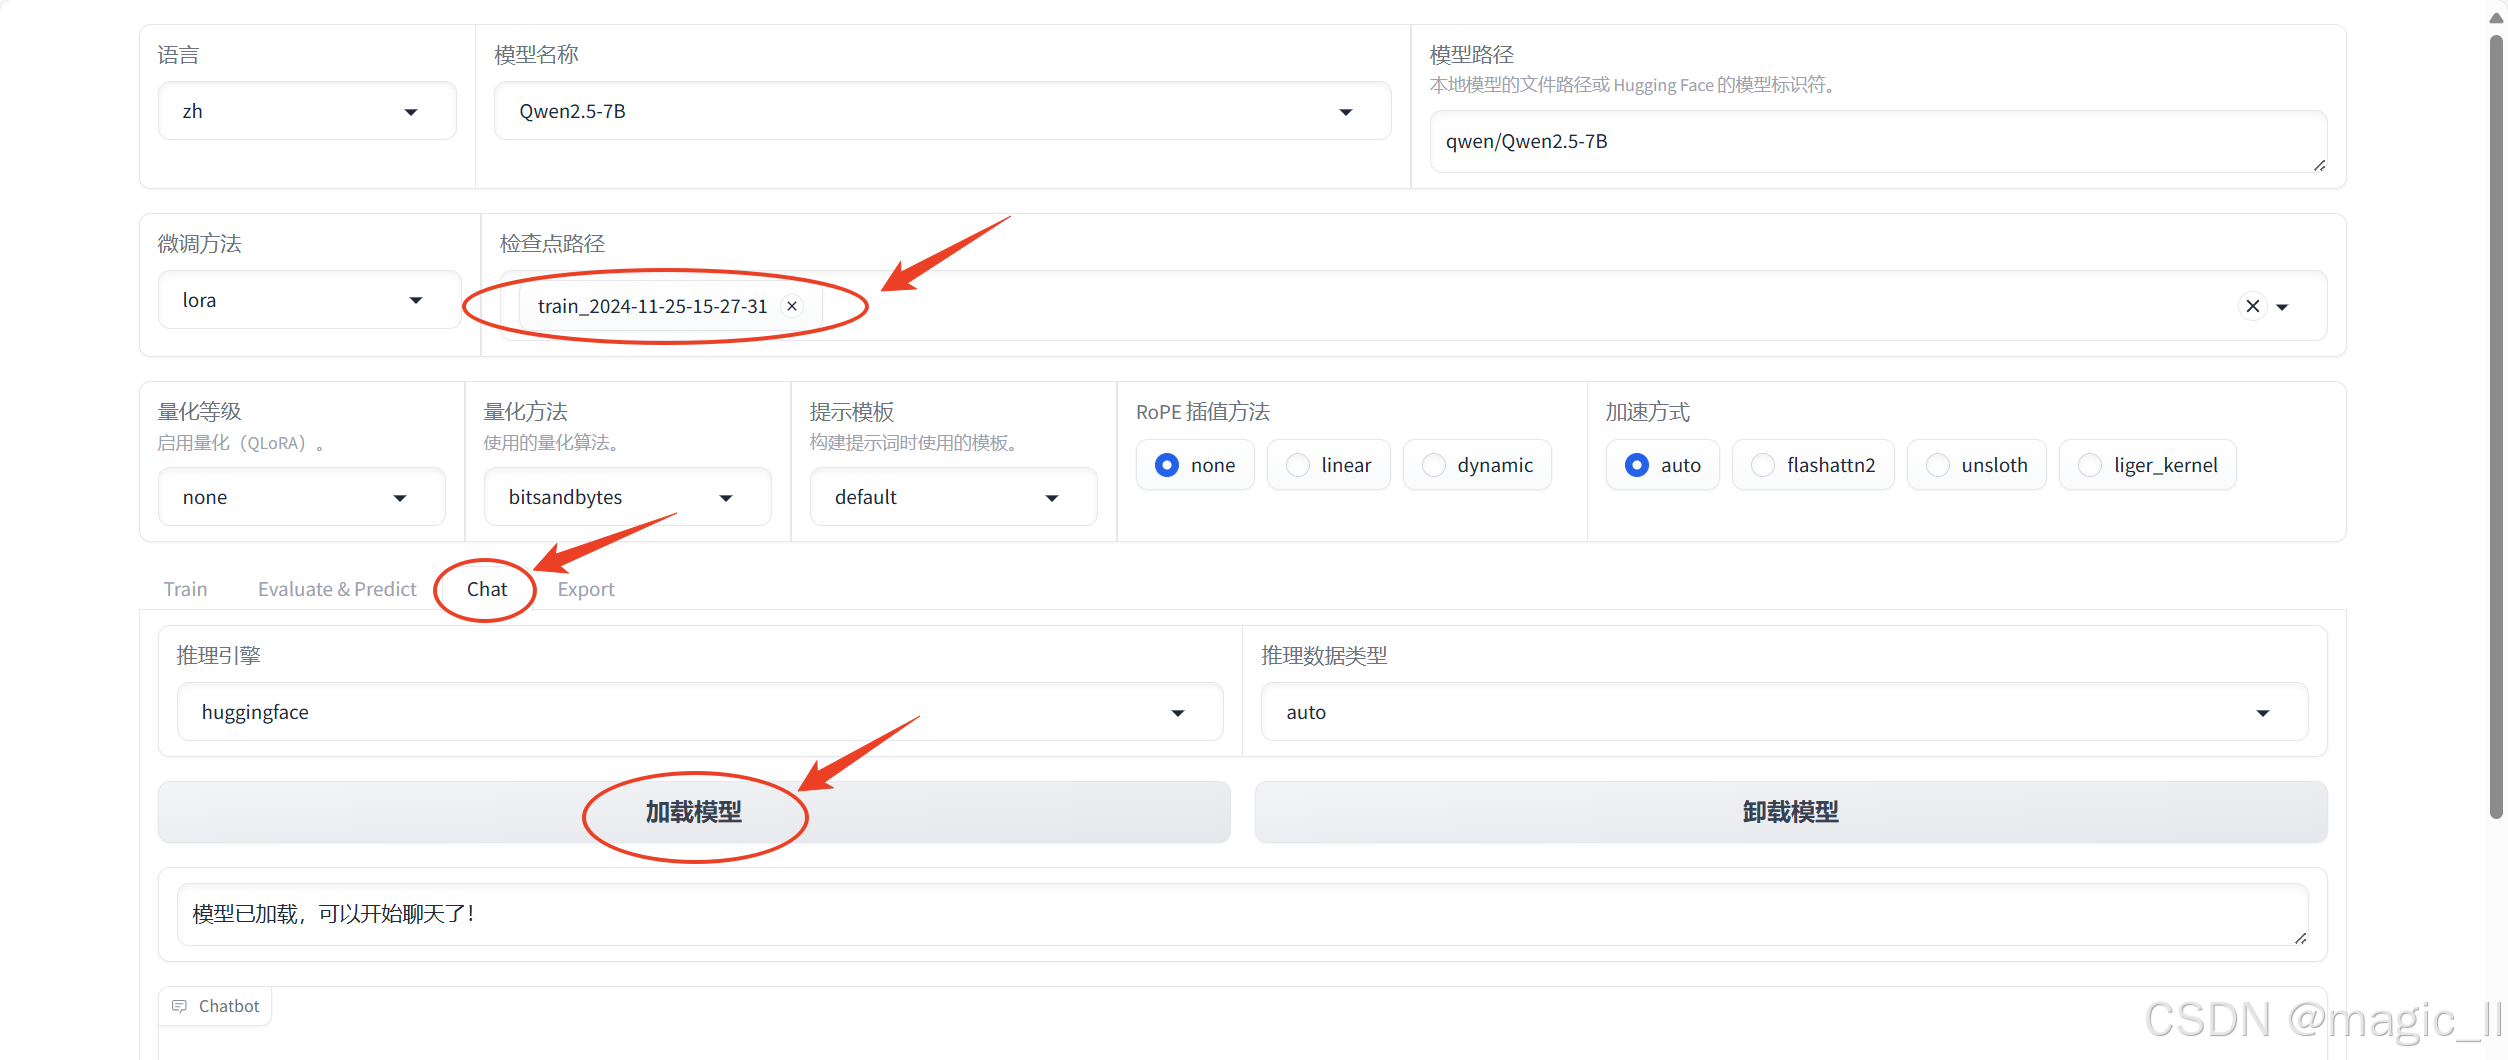Click the 加速方式 label
Viewport: 2508px width, 1060px height.
click(x=1648, y=411)
